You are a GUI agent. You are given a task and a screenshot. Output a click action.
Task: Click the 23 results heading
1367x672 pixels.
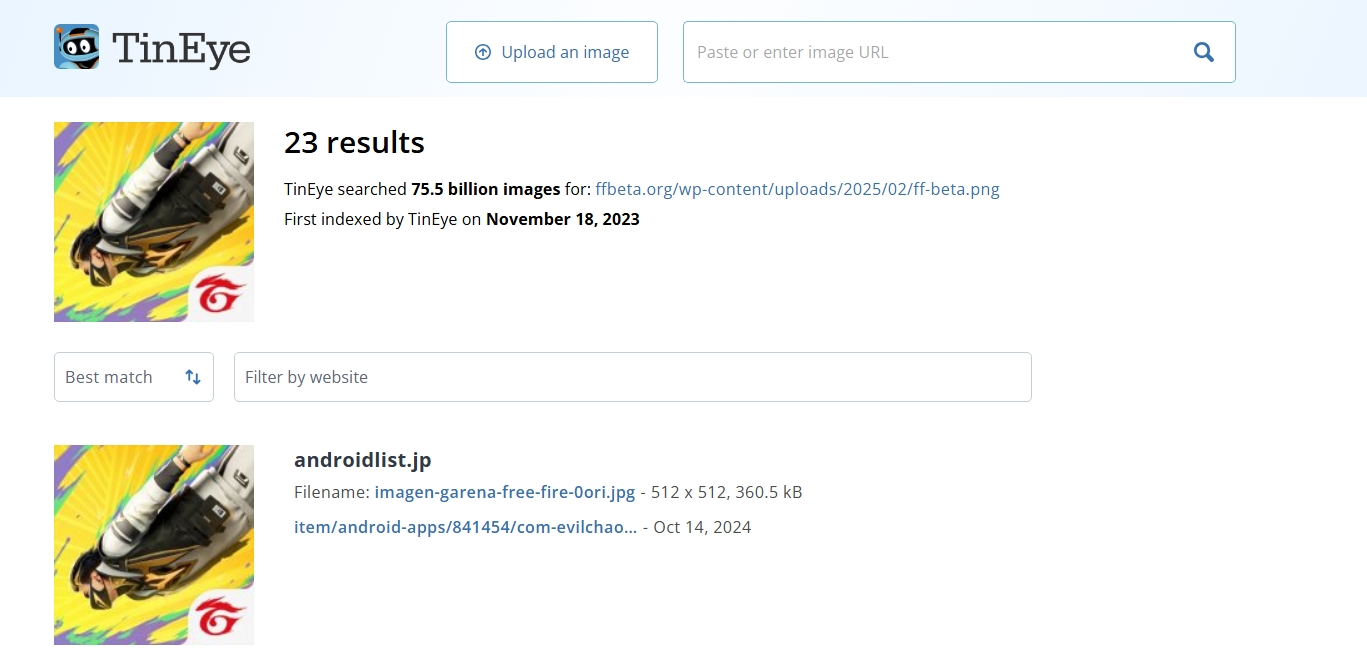(354, 143)
